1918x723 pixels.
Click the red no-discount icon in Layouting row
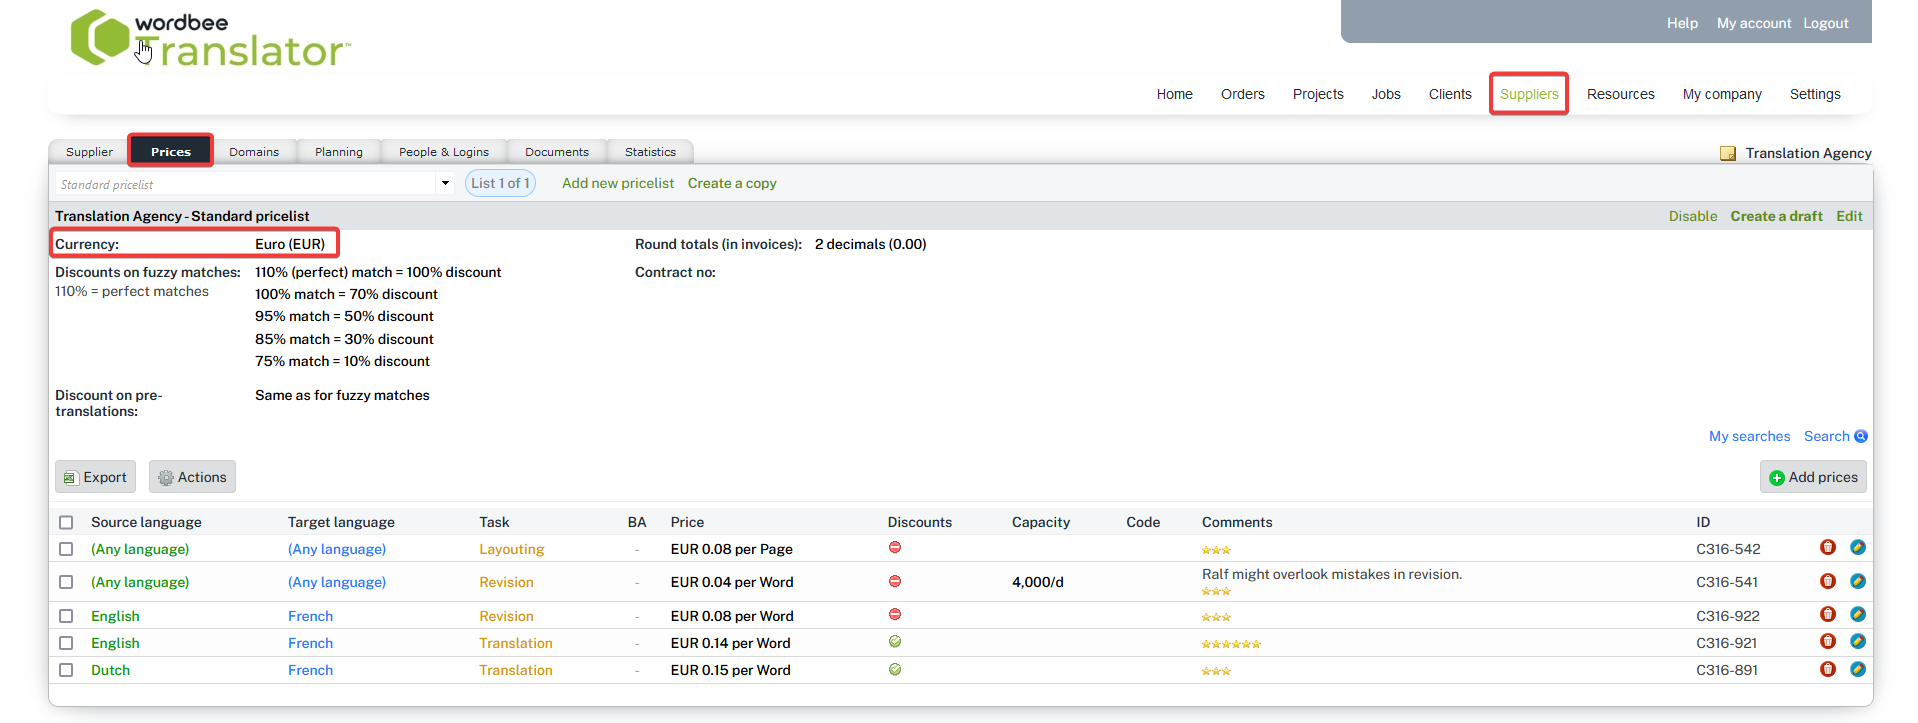pyautogui.click(x=895, y=547)
